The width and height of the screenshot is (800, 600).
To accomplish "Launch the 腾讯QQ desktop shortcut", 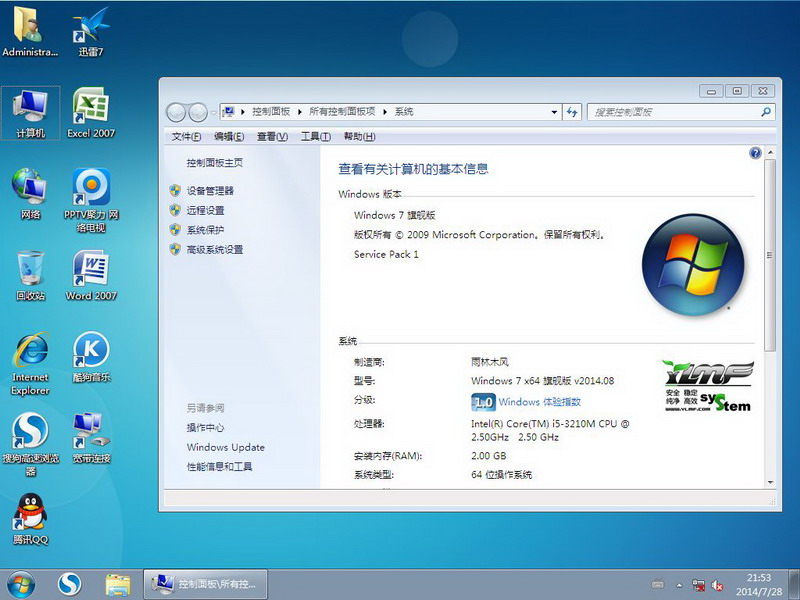I will [x=31, y=519].
